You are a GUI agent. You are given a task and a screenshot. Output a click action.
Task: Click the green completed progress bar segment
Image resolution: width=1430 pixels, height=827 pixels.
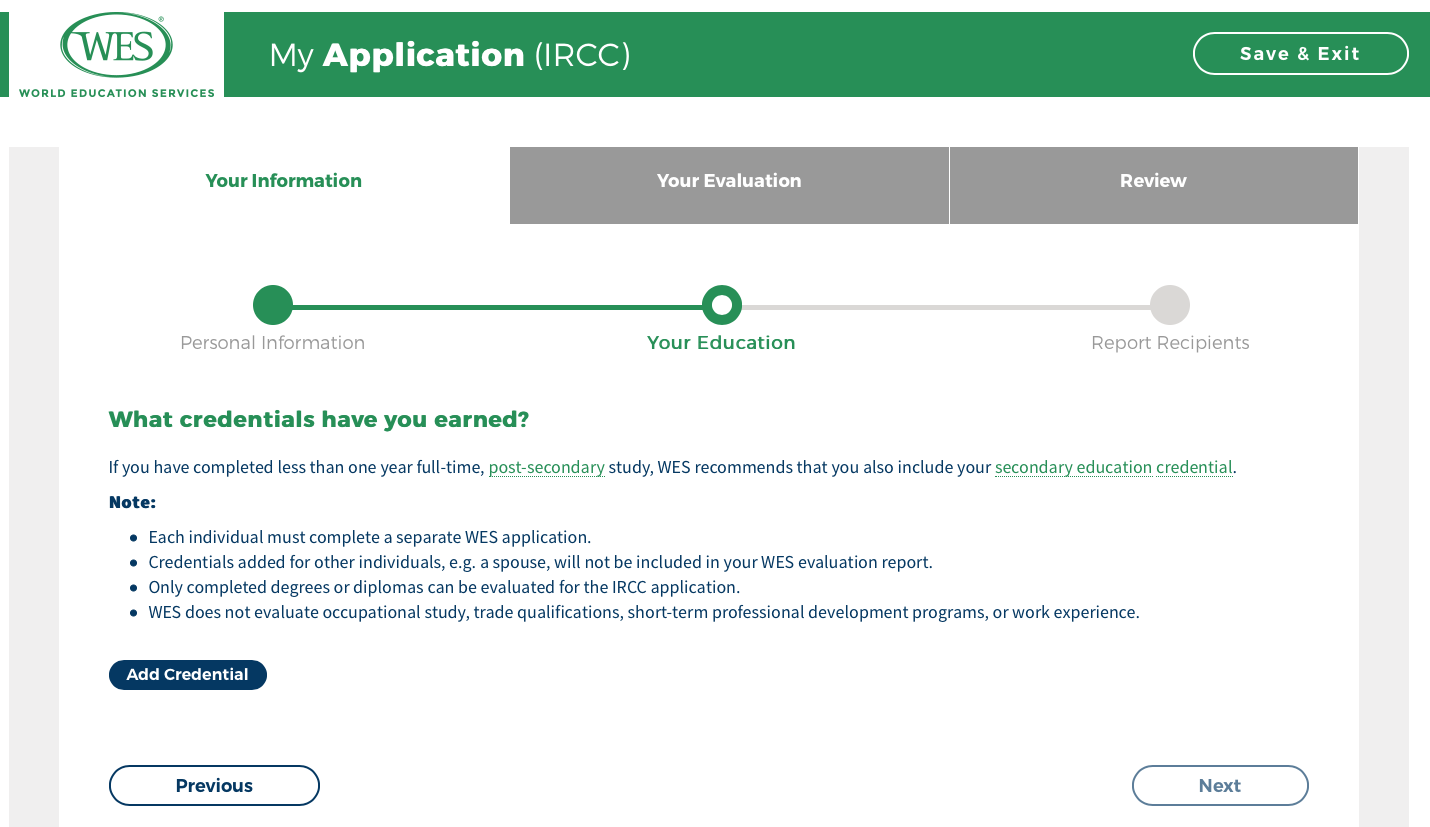point(497,307)
